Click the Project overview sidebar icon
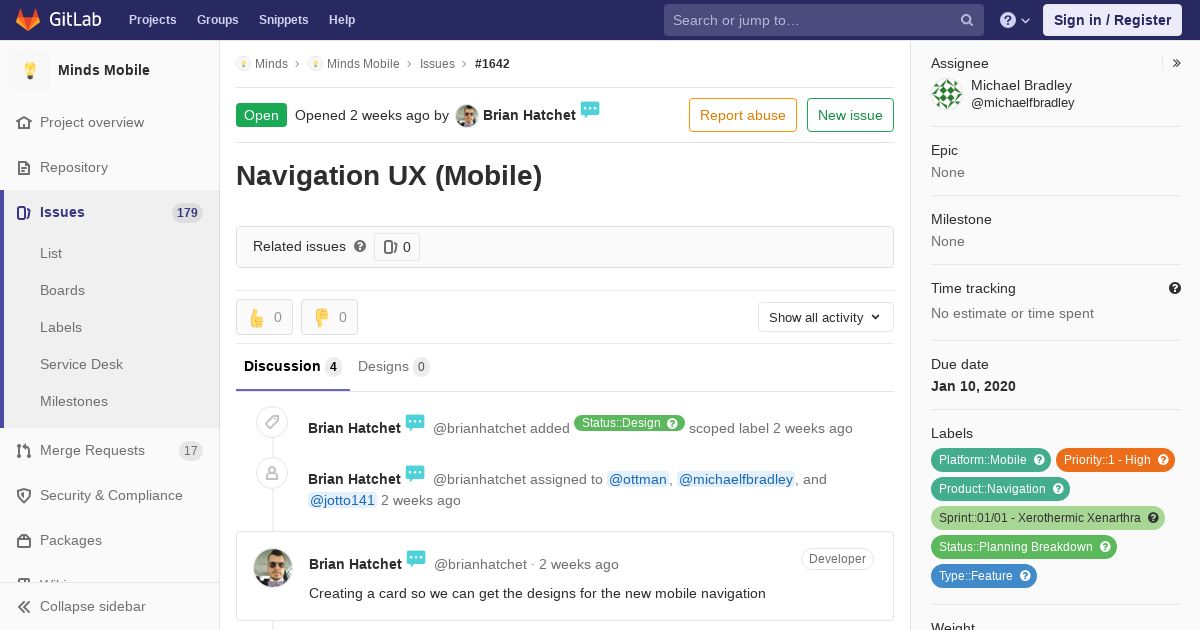 click(24, 122)
